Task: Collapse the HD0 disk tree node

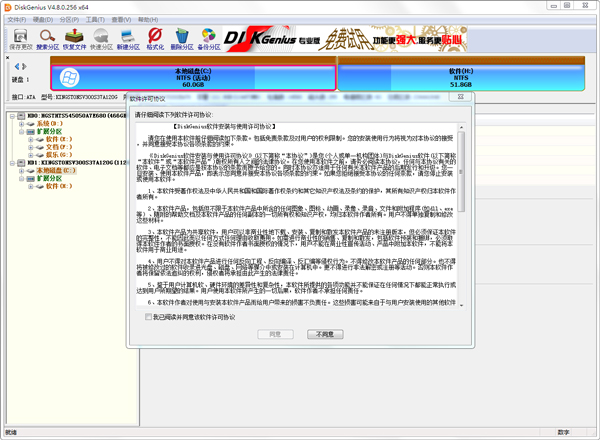Action: pyautogui.click(x=10, y=116)
